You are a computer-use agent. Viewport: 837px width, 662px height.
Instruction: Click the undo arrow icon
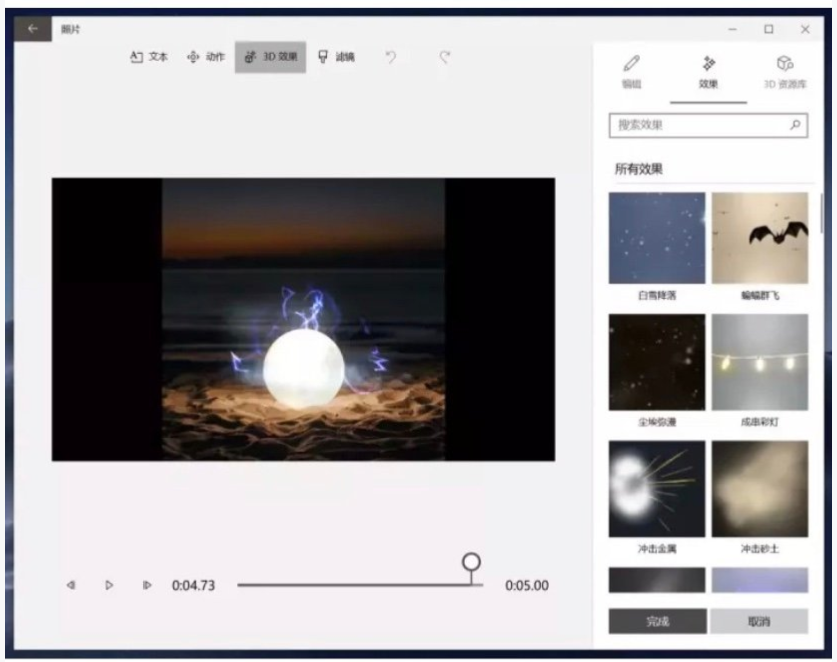point(391,57)
